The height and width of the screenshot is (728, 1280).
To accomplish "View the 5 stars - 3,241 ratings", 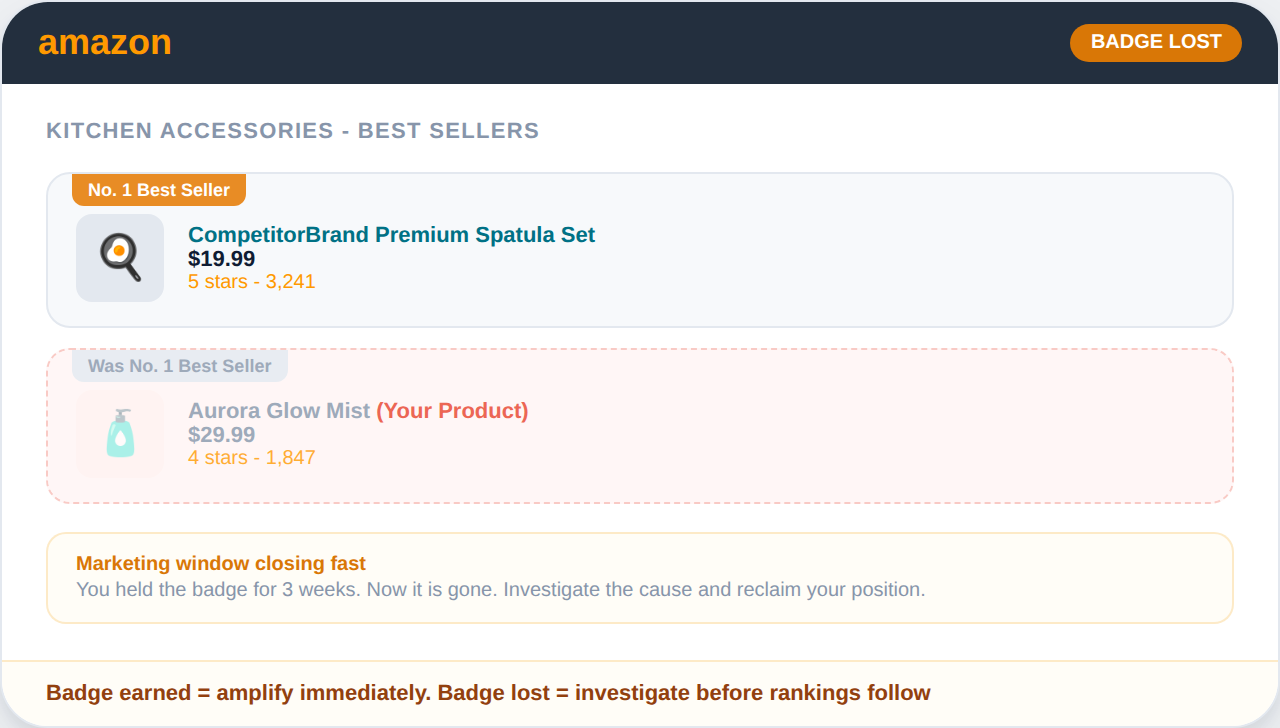I will pos(251,282).
